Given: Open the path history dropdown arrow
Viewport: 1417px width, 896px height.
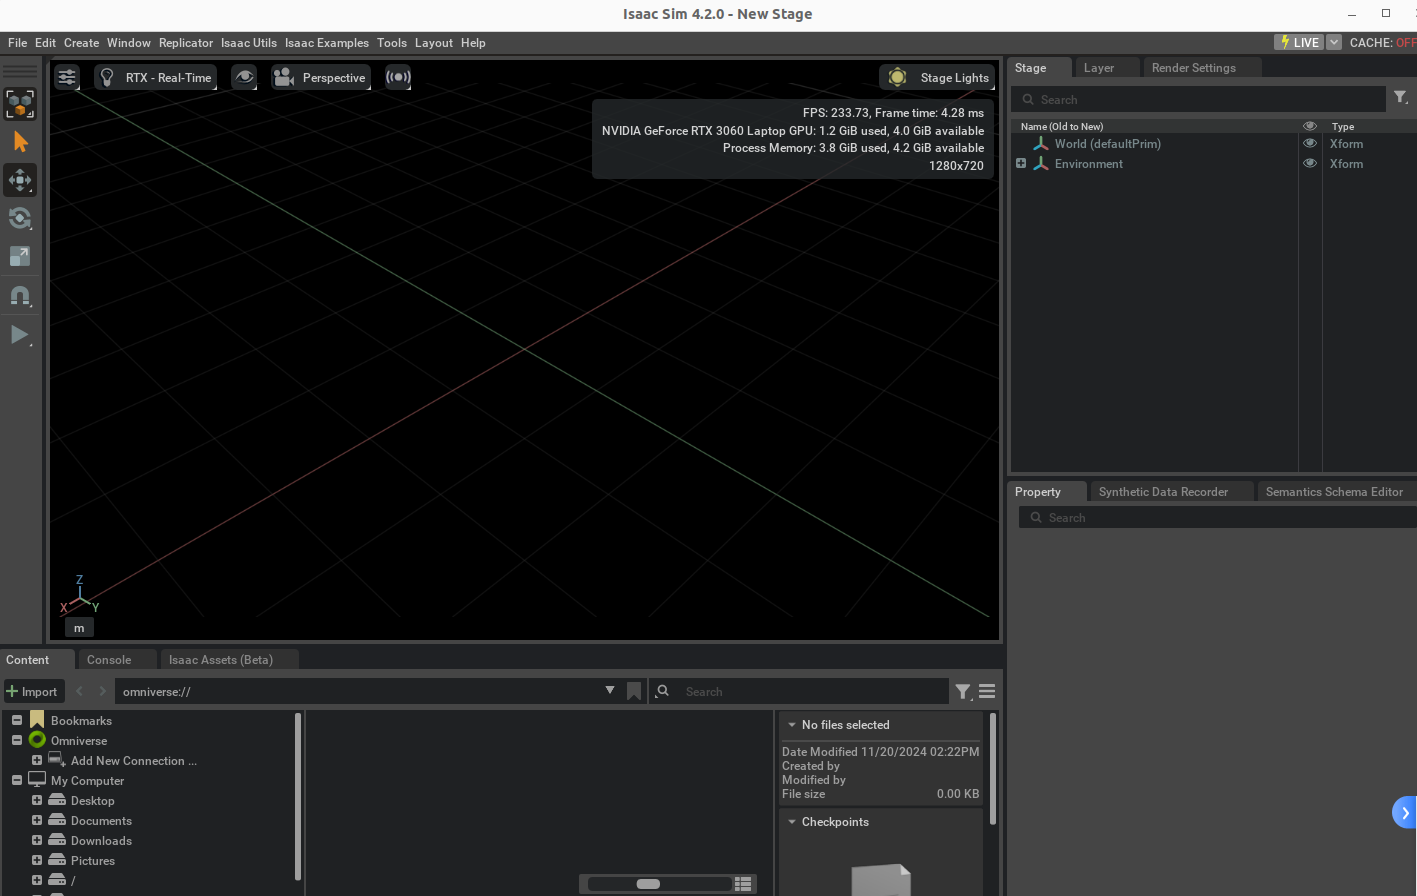Looking at the screenshot, I should (x=610, y=690).
